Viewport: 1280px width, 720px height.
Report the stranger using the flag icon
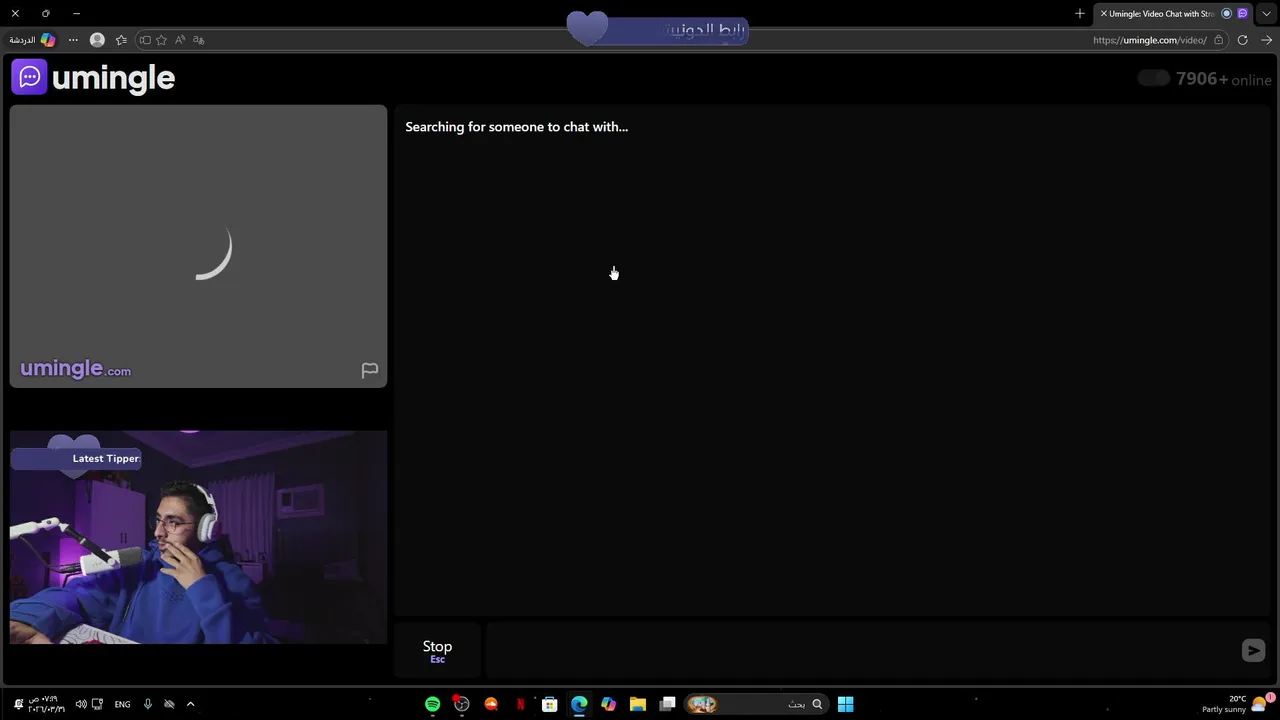click(369, 370)
